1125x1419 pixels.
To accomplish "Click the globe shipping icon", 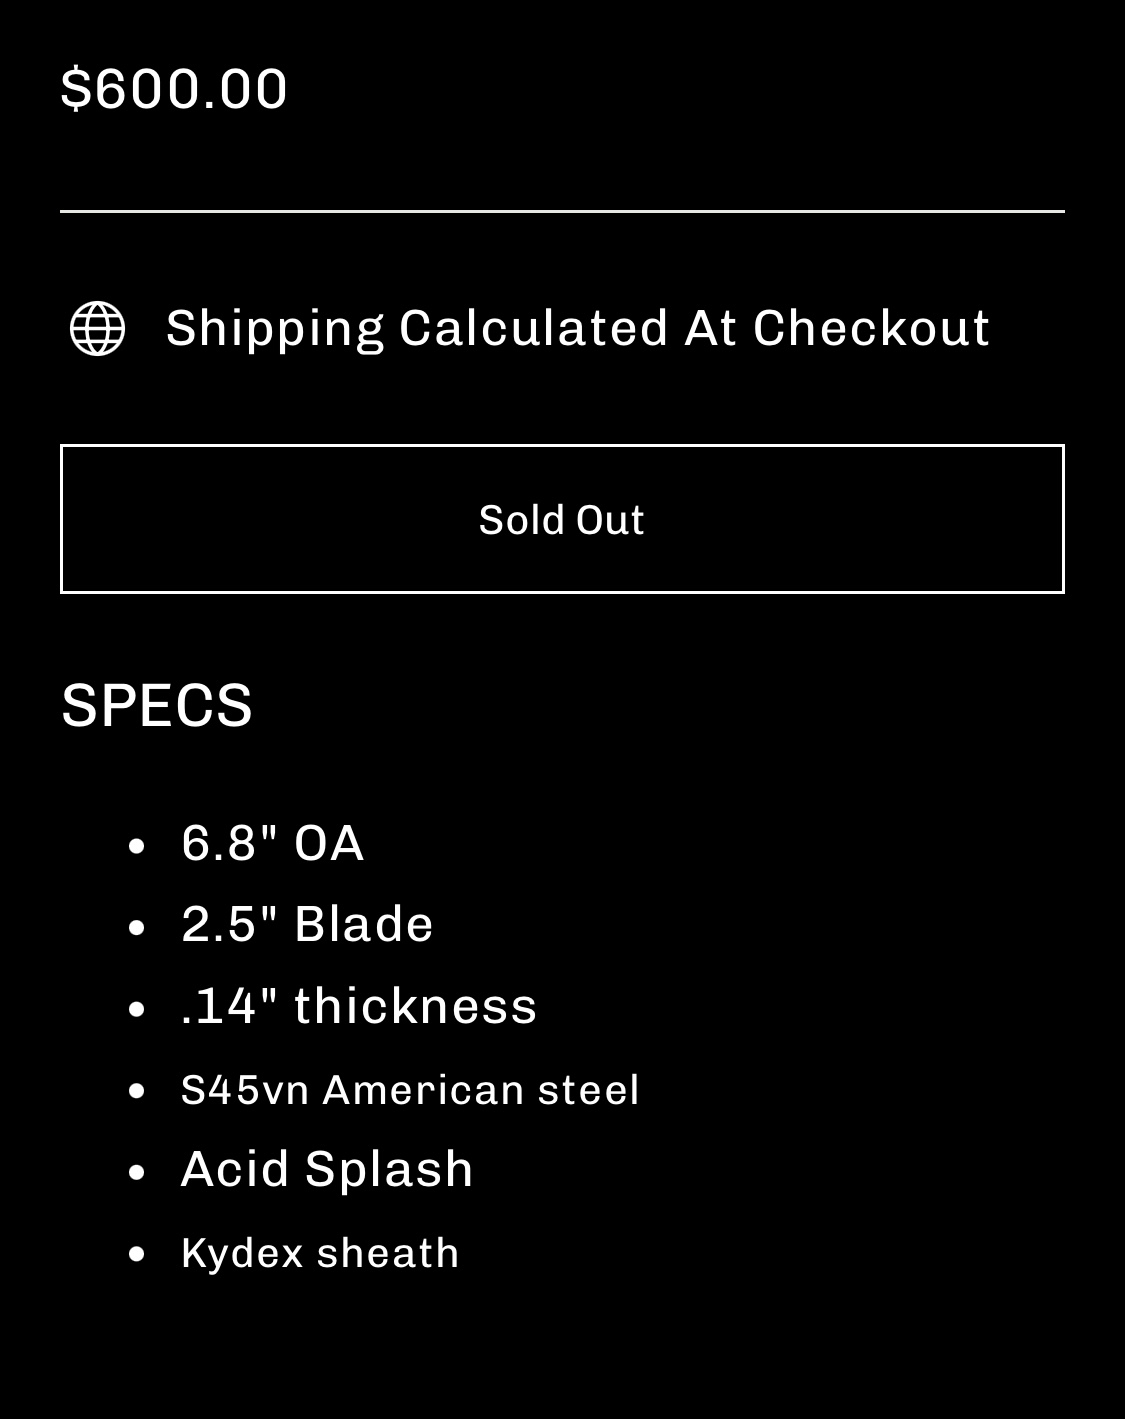I will pyautogui.click(x=97, y=328).
